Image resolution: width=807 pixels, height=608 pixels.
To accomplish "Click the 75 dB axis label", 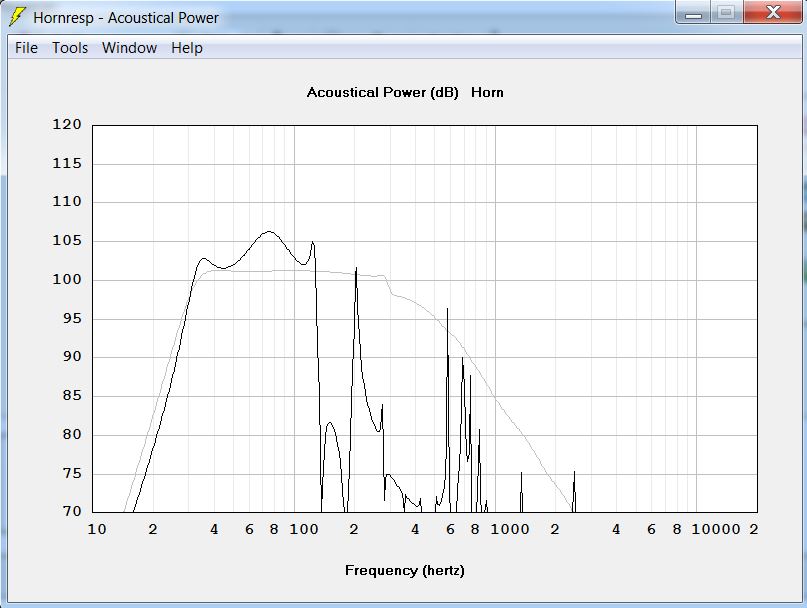I will click(72, 474).
